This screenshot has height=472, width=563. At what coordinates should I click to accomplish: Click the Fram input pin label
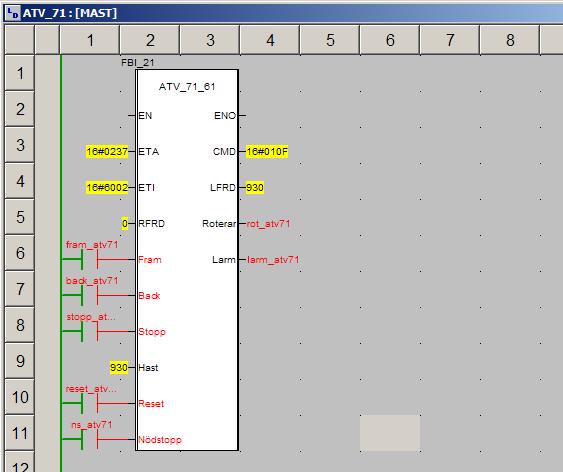coord(150,260)
